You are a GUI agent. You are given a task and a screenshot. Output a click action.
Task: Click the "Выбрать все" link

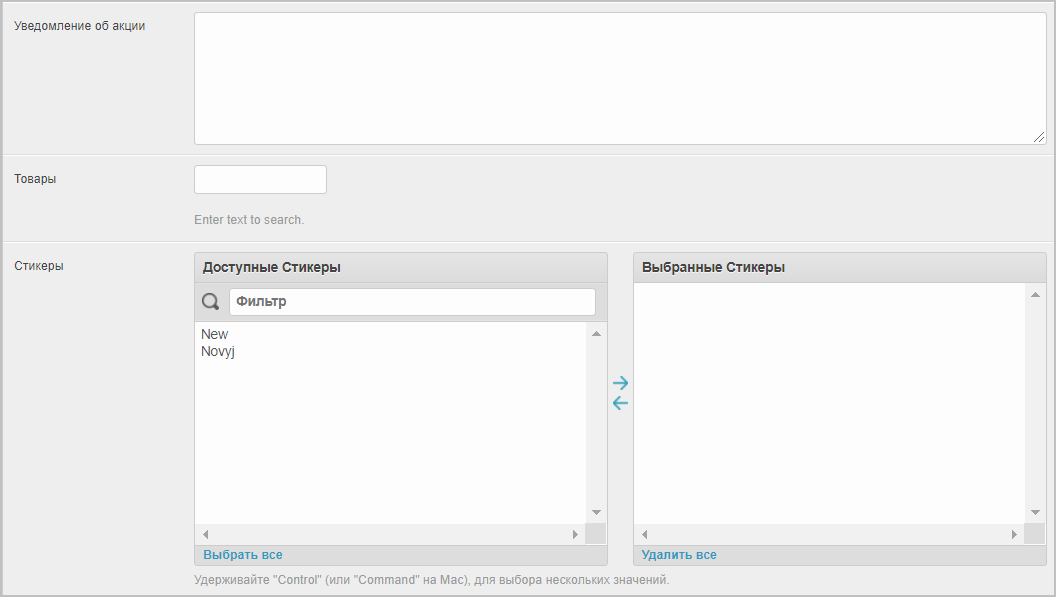pos(243,555)
